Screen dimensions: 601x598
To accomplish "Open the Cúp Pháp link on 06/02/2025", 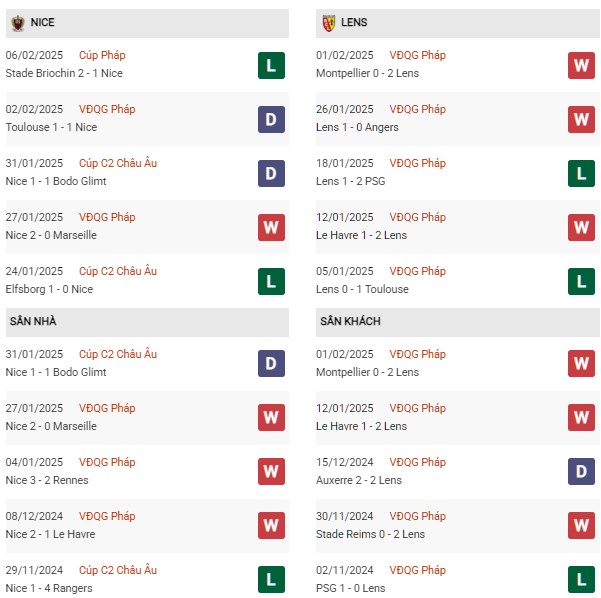I will click(x=102, y=55).
